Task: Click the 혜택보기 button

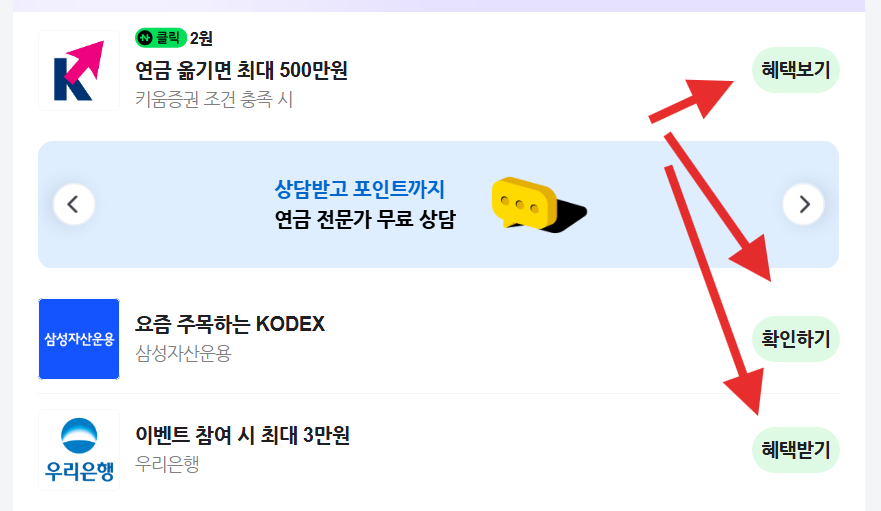Action: (796, 70)
